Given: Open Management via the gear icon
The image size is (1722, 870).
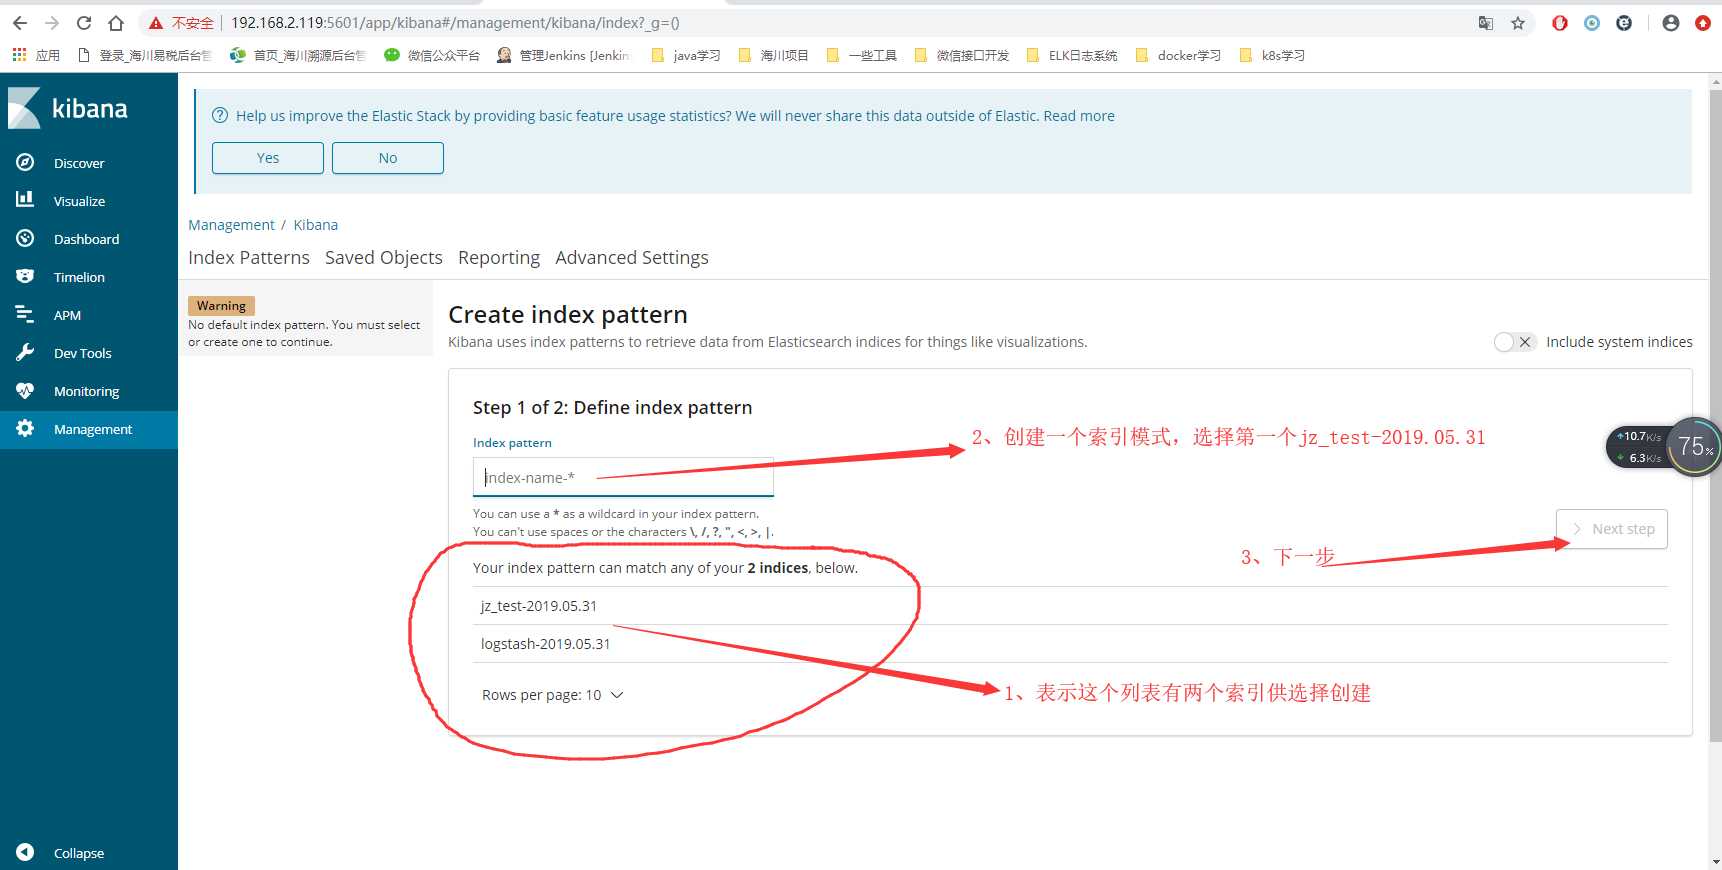Looking at the screenshot, I should 25,428.
